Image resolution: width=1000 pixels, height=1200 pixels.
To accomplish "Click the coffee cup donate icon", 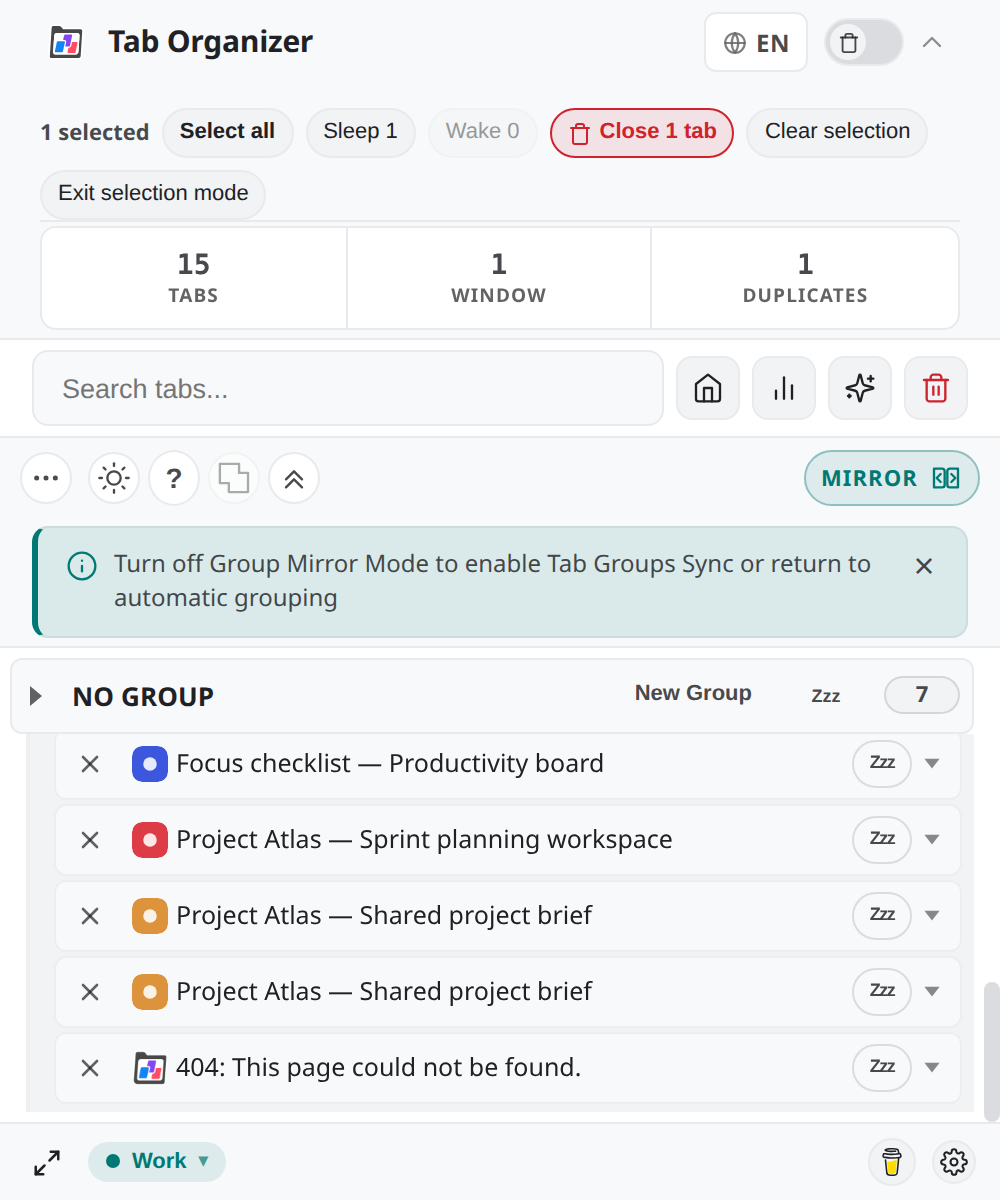I will (x=891, y=1162).
